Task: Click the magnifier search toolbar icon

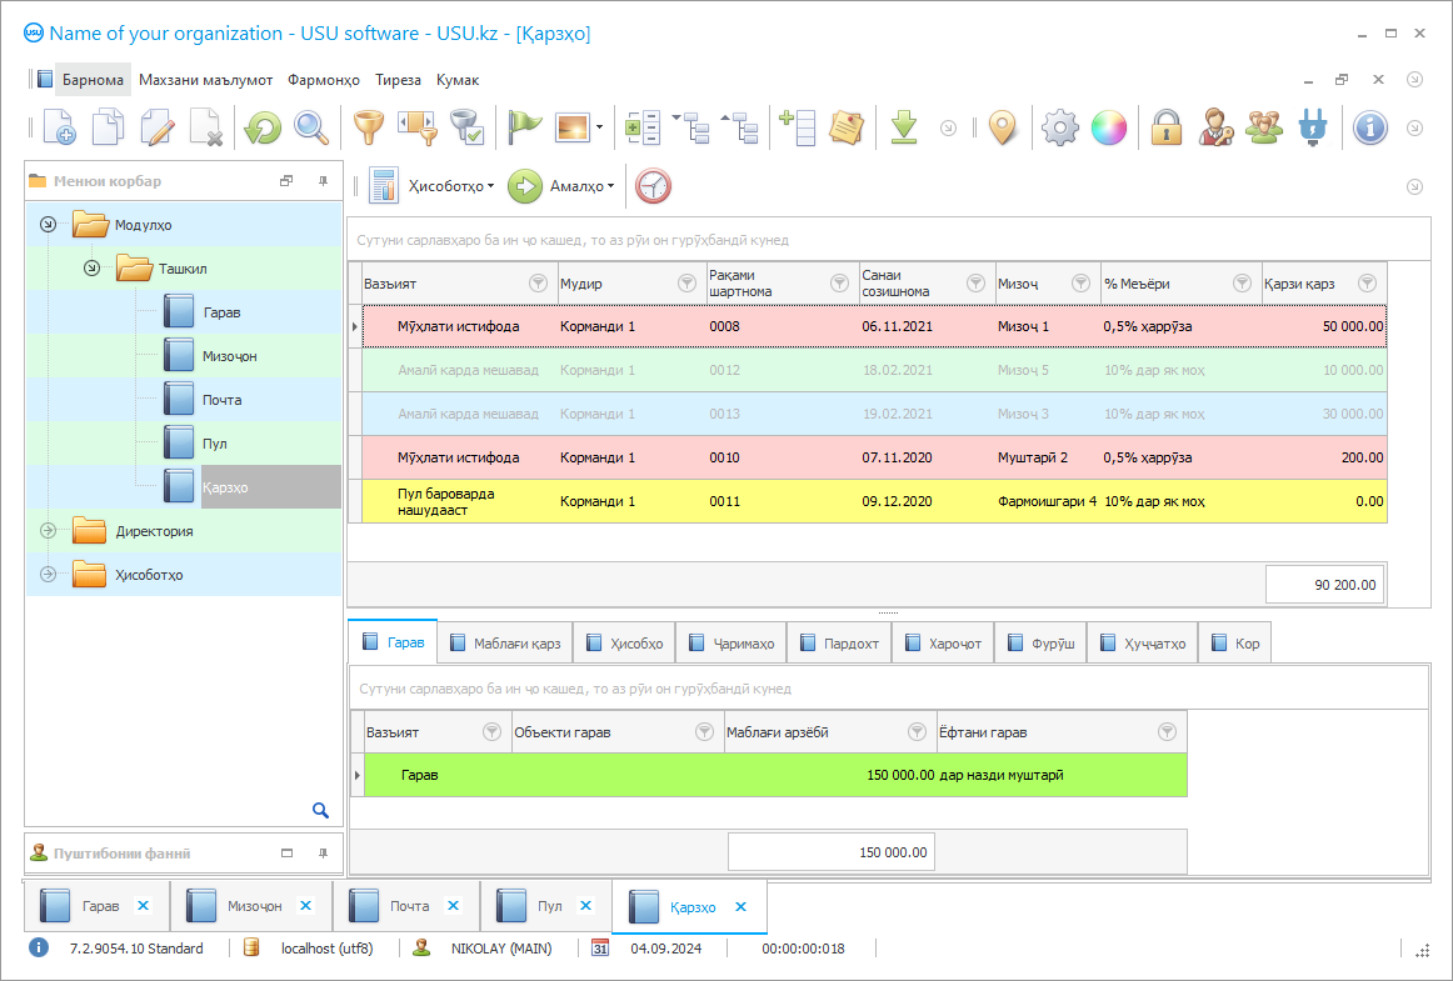Action: point(311,128)
